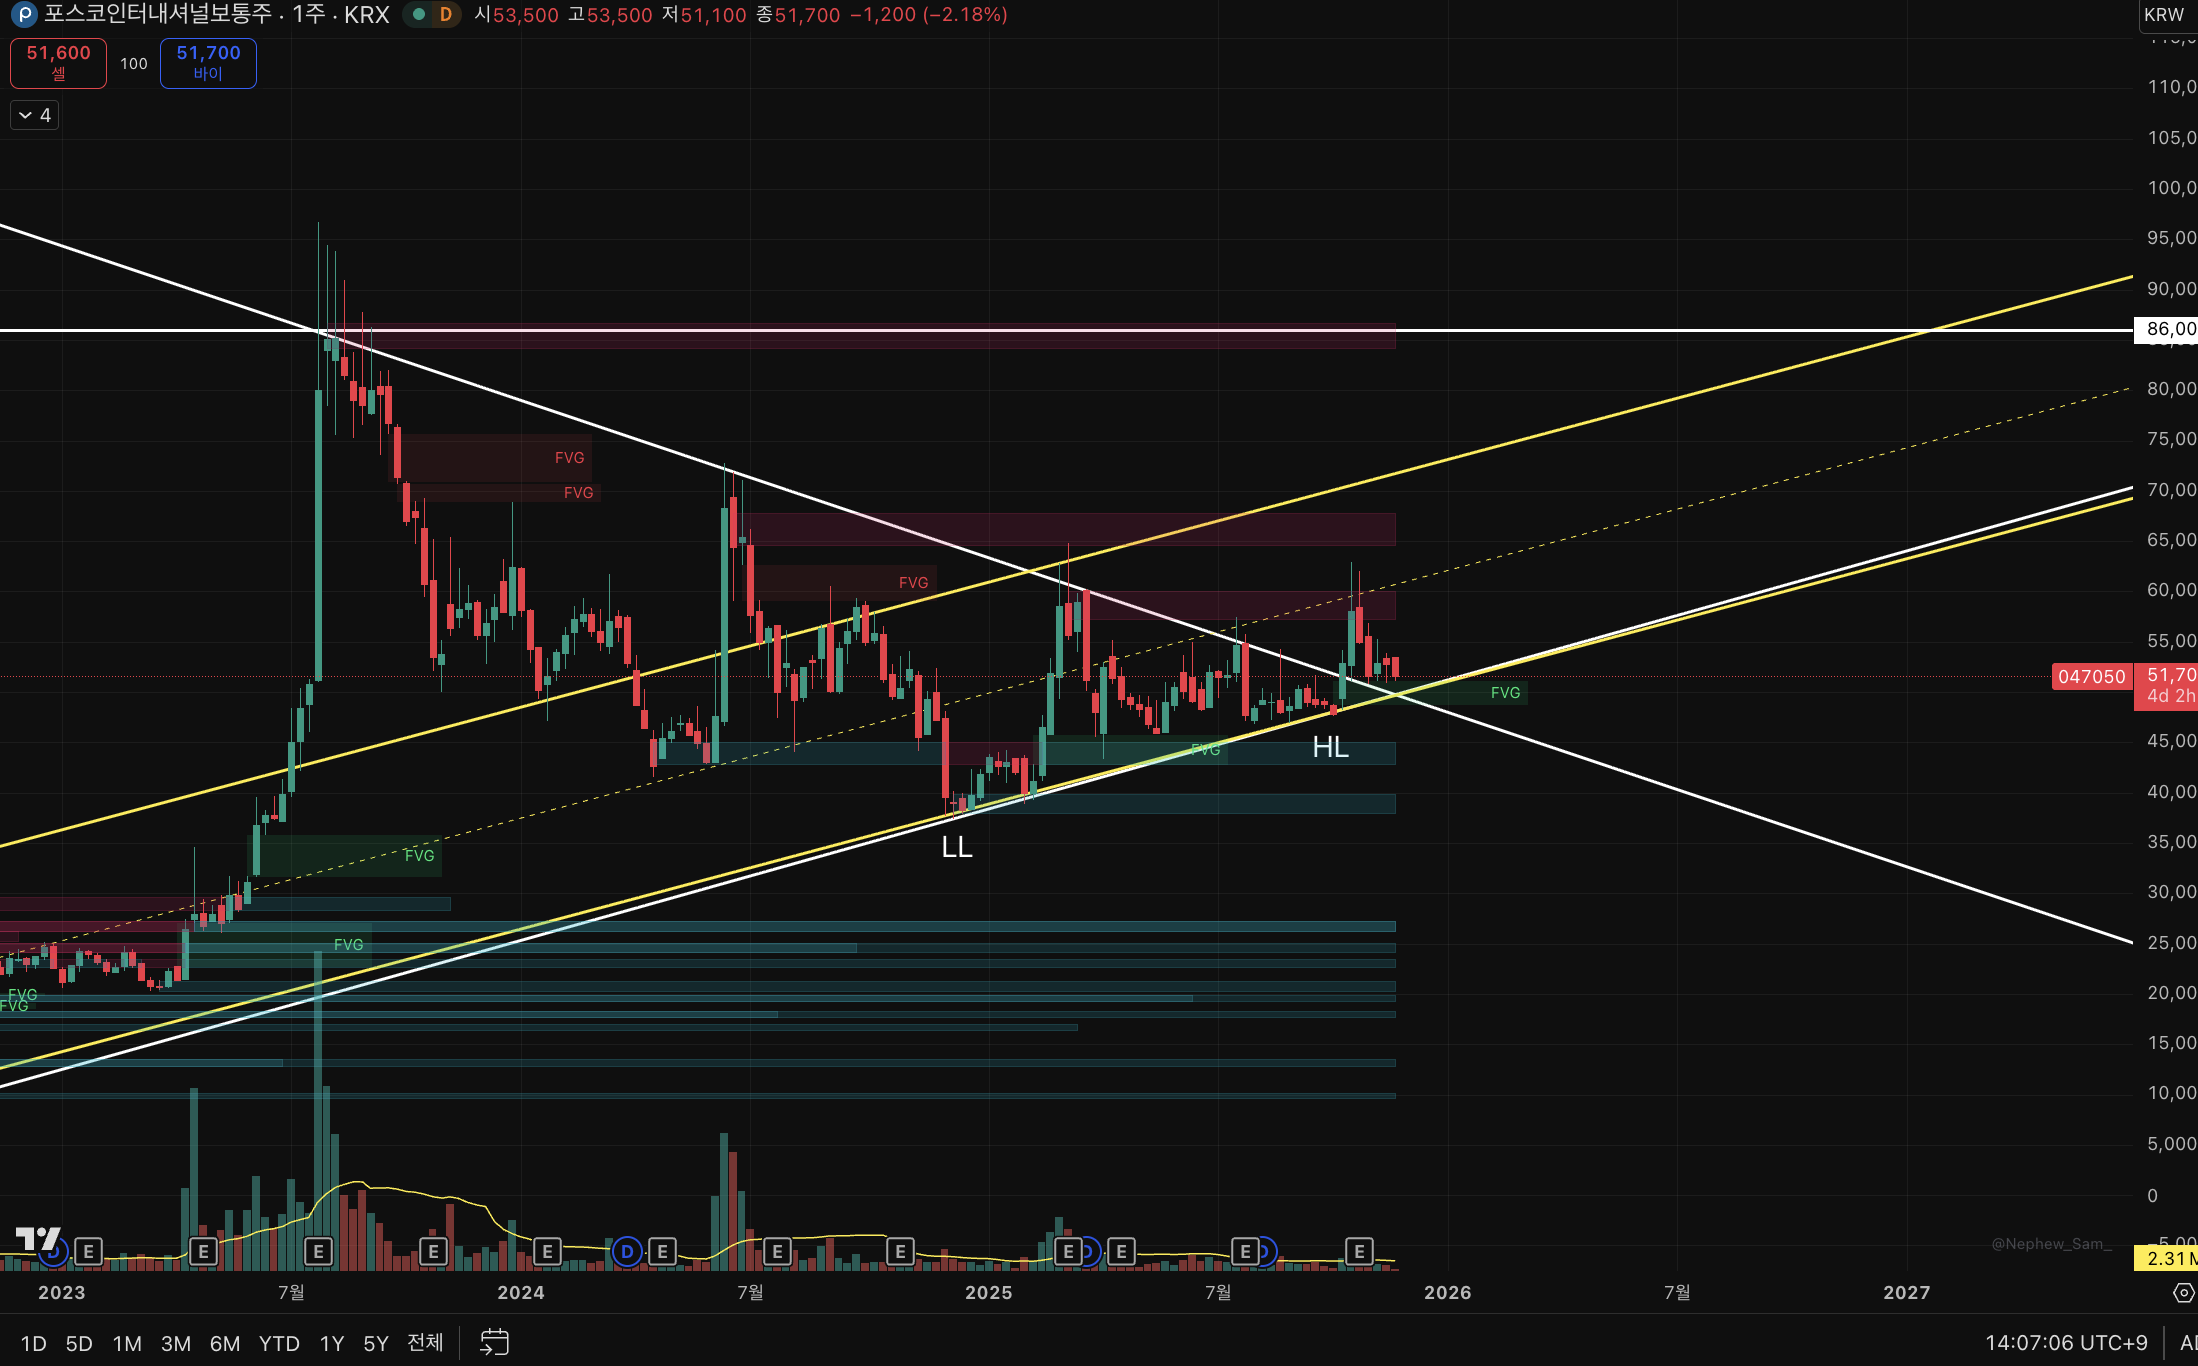Click the blue D dividend marker near 2024
The image size is (2198, 1366).
pos(627,1251)
